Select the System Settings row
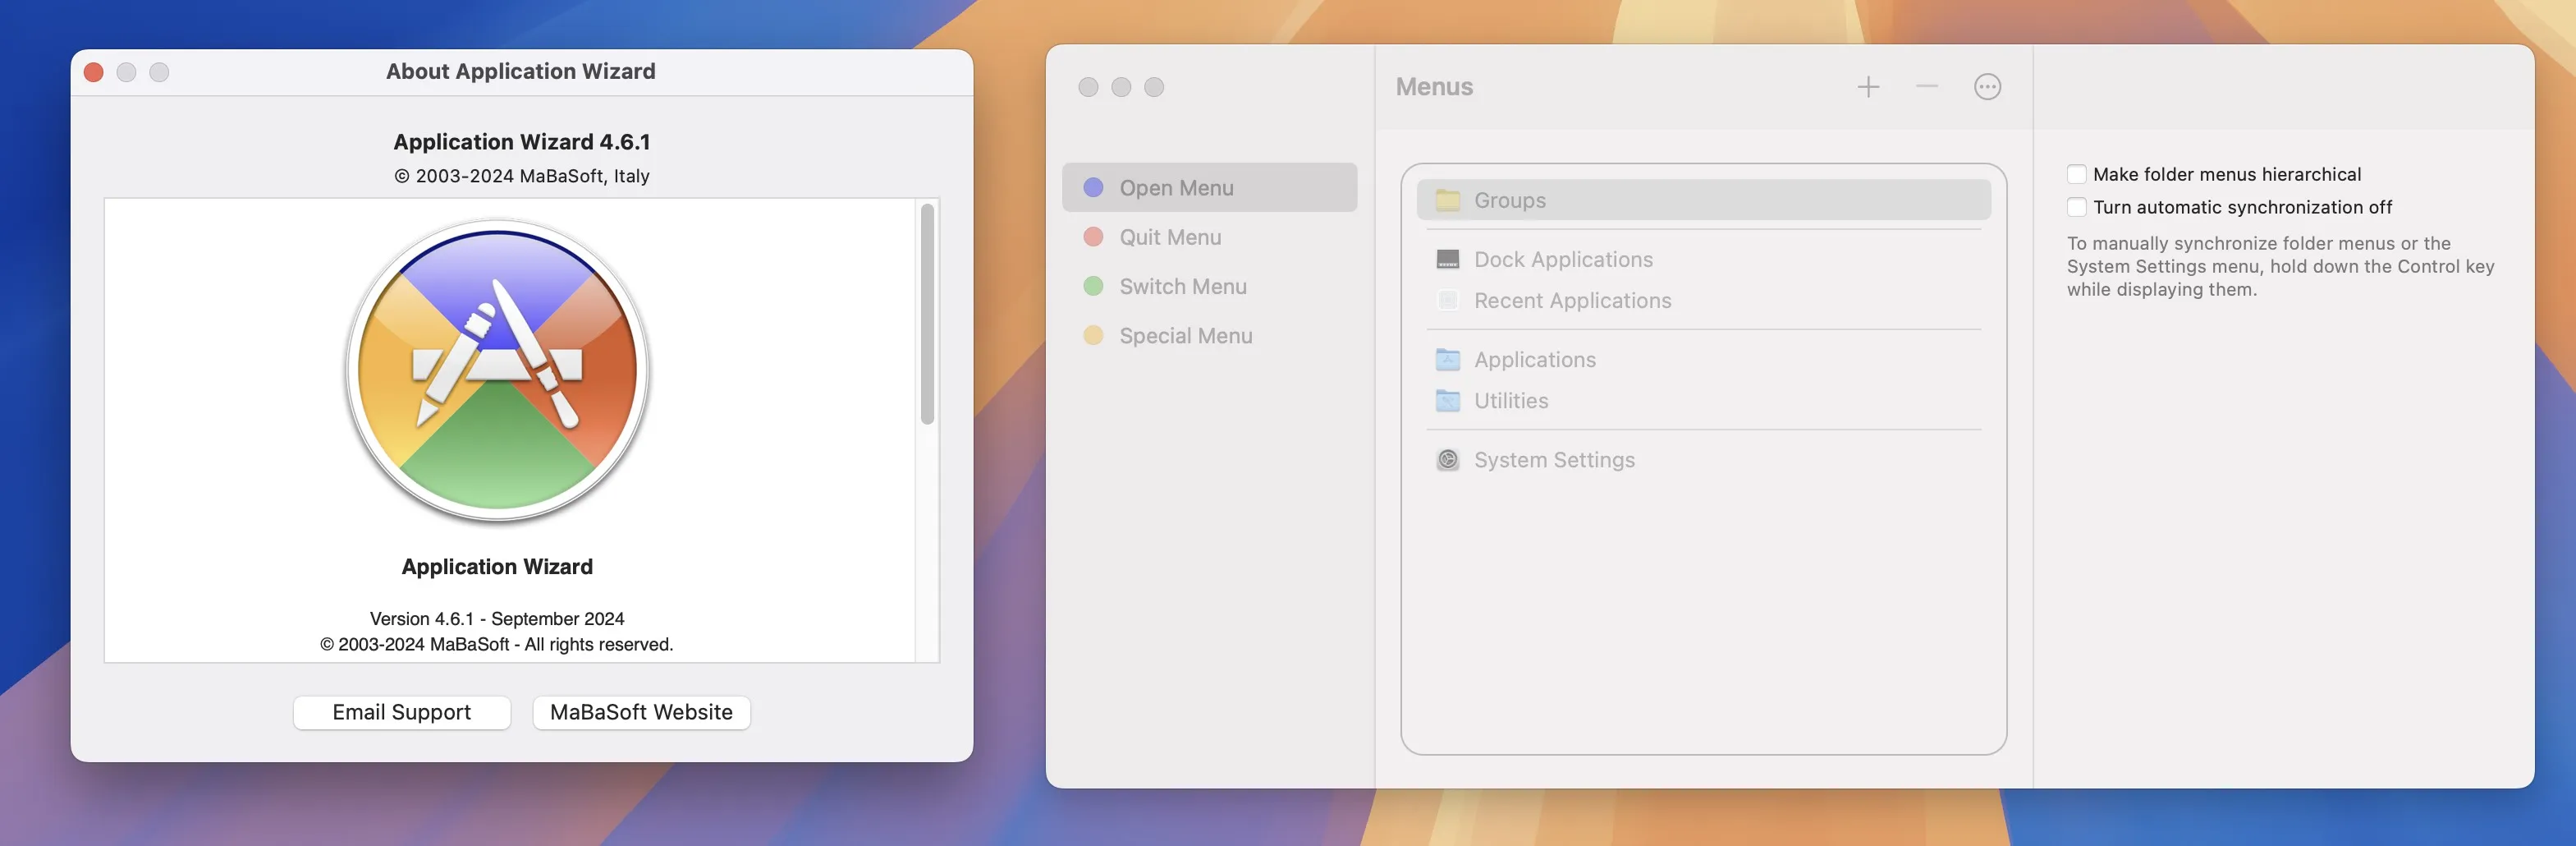Viewport: 2576px width, 846px height. (1703, 460)
